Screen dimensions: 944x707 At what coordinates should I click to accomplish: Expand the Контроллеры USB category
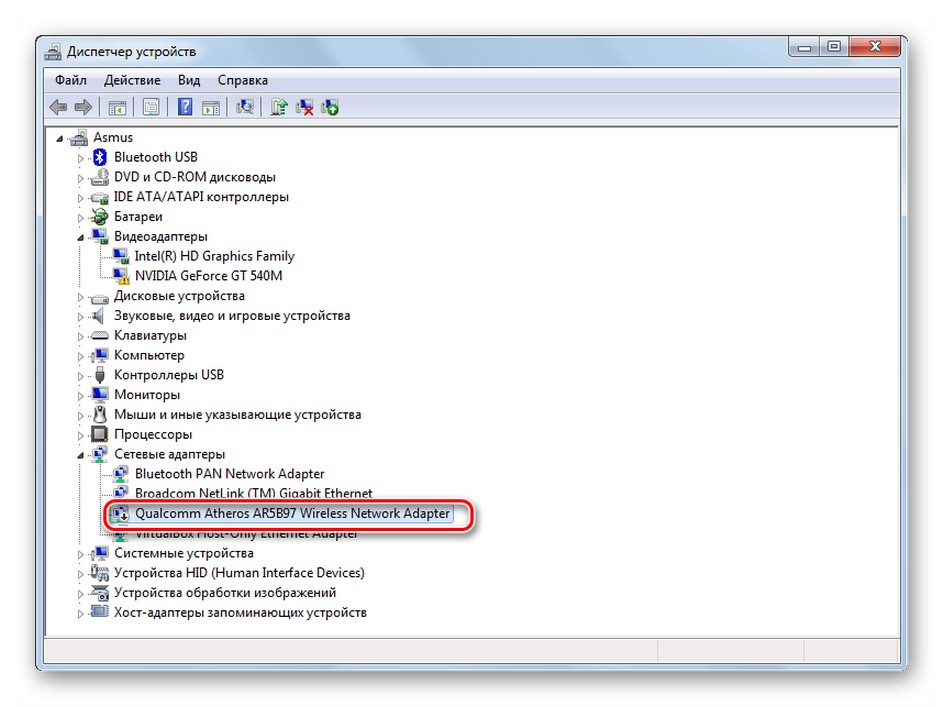pos(80,376)
